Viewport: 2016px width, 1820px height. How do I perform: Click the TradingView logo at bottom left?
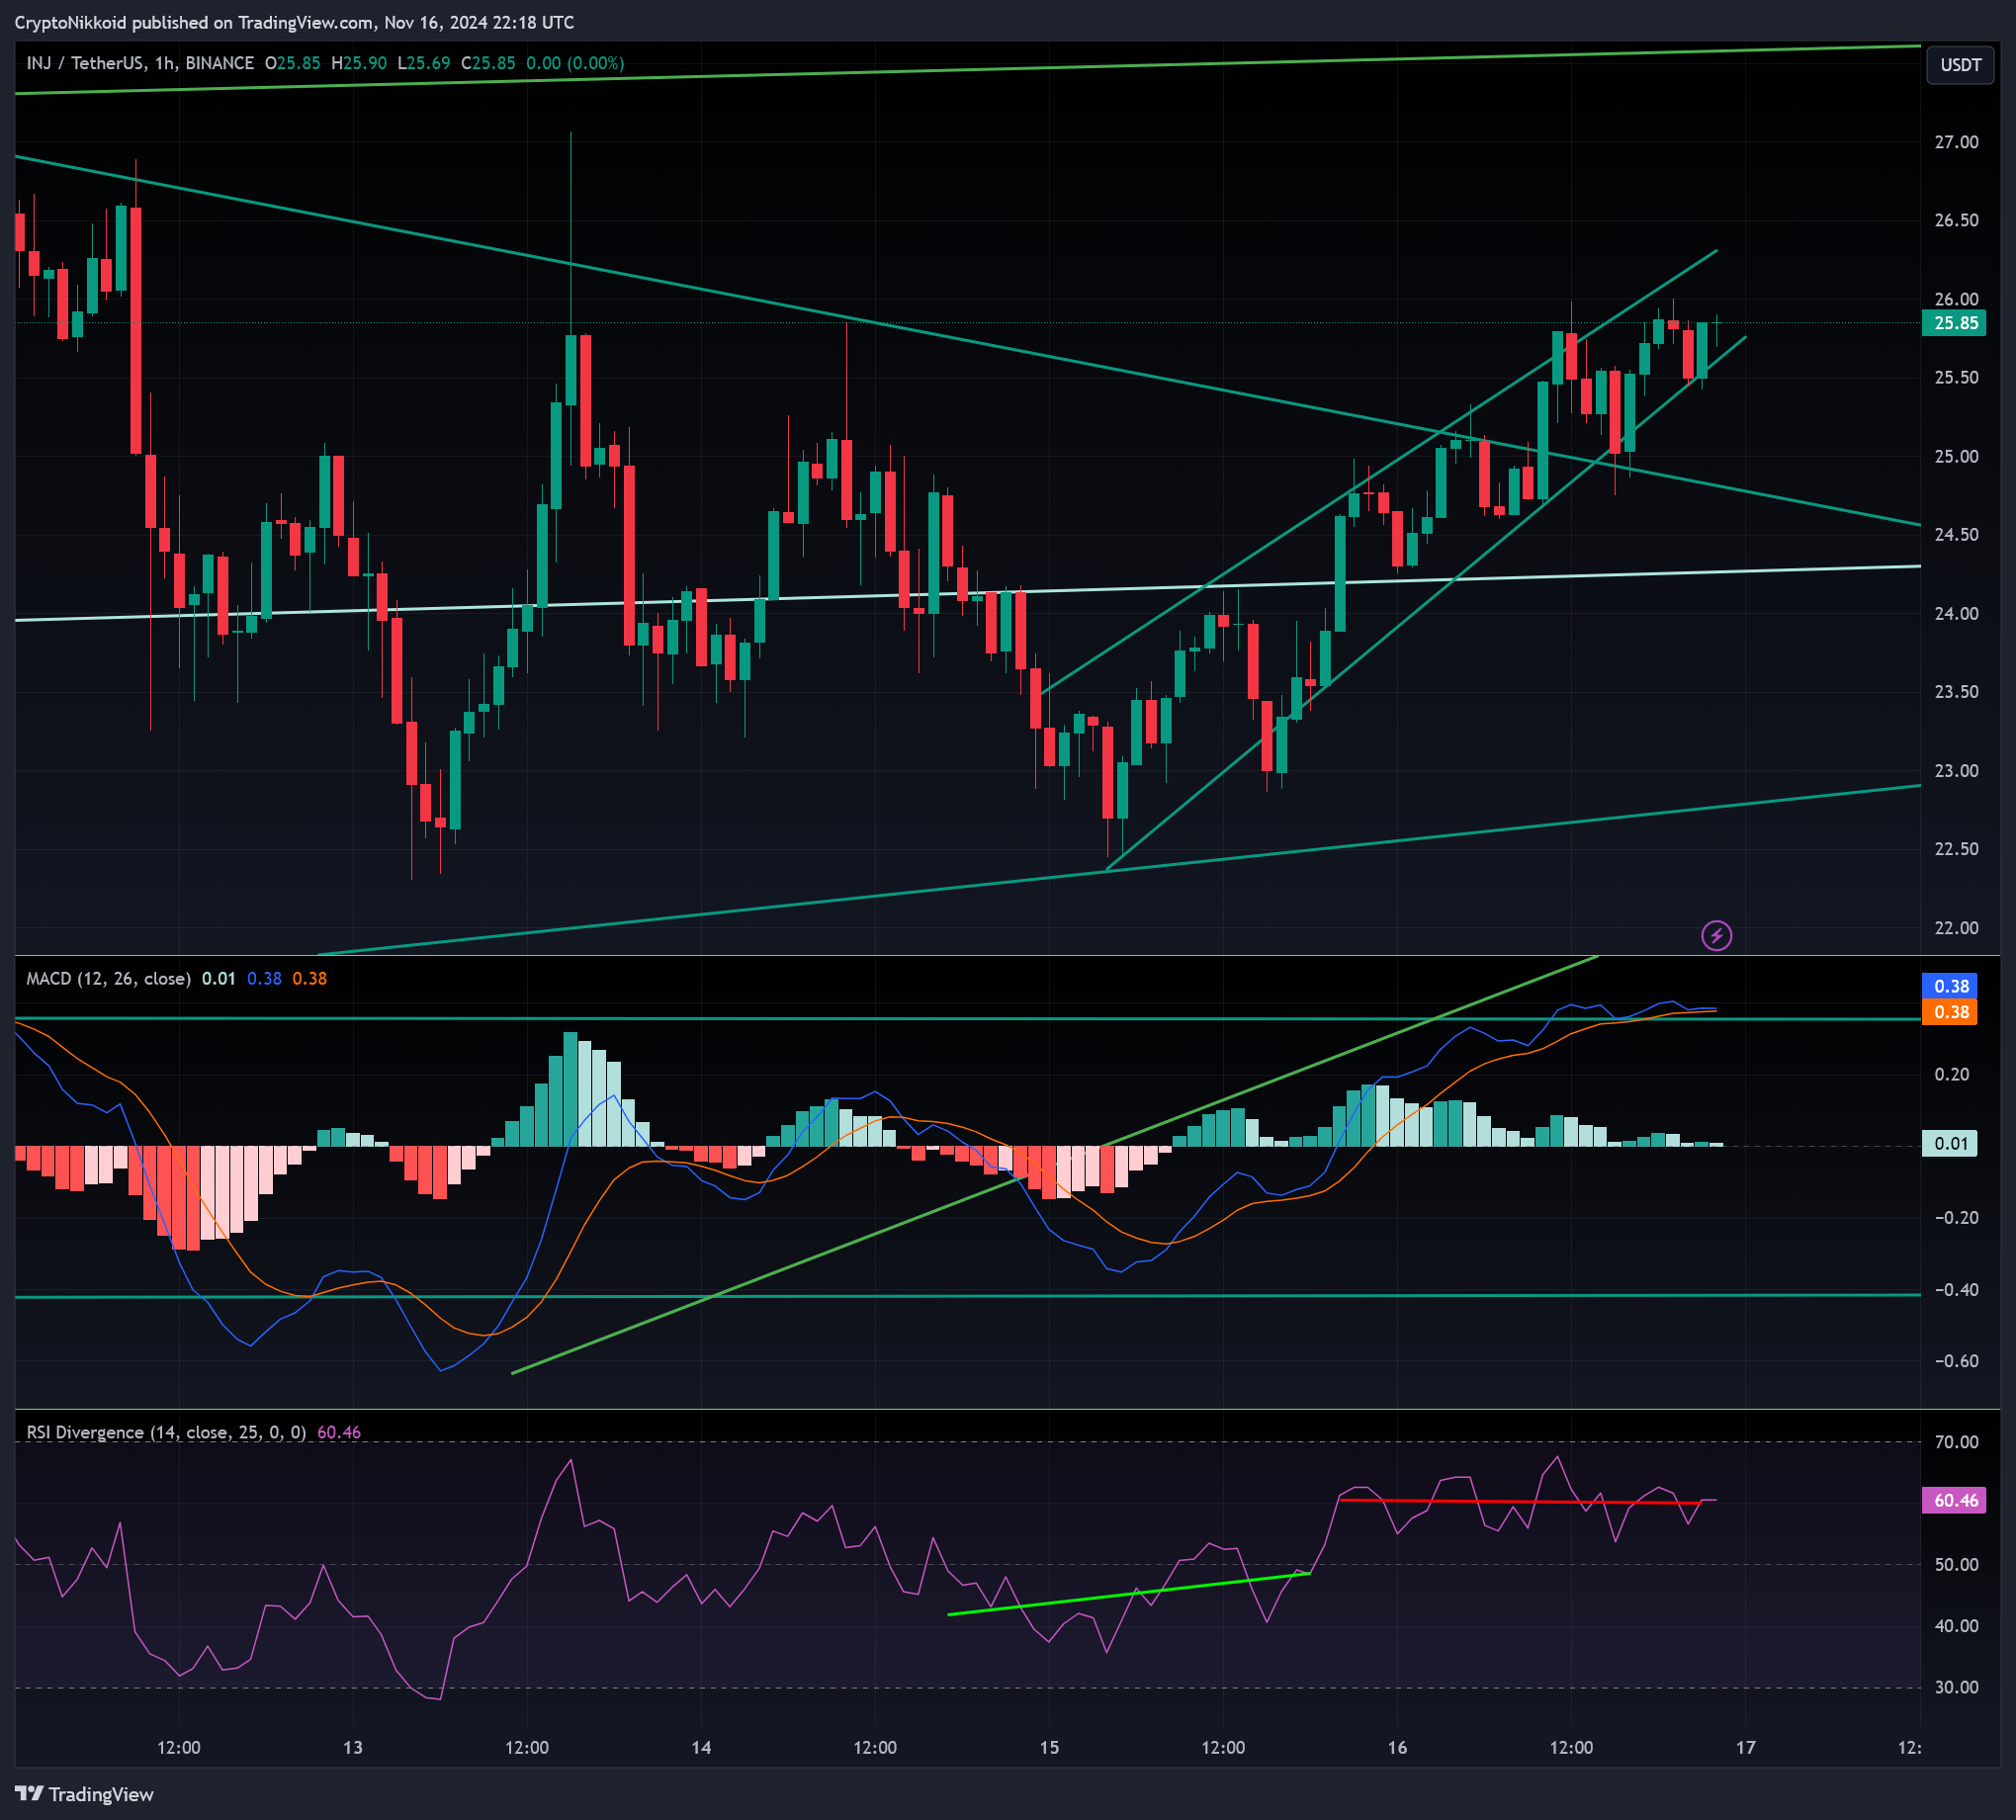coord(85,1794)
